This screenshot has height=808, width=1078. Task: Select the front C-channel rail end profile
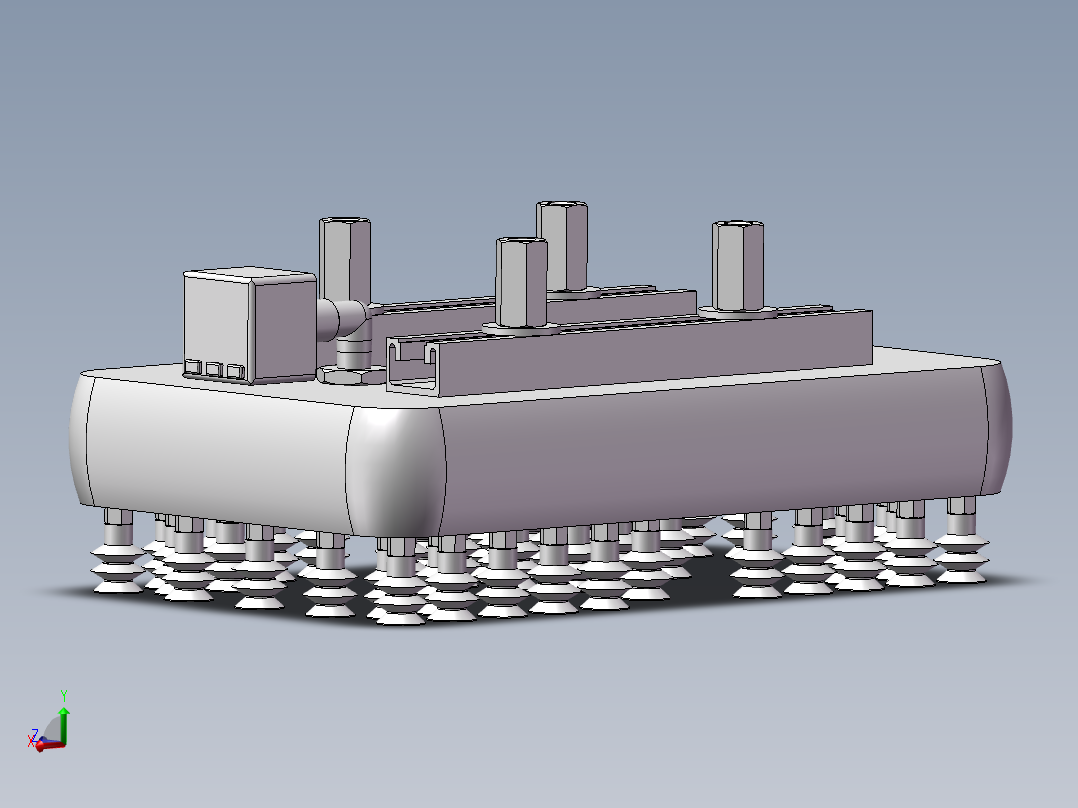click(412, 367)
